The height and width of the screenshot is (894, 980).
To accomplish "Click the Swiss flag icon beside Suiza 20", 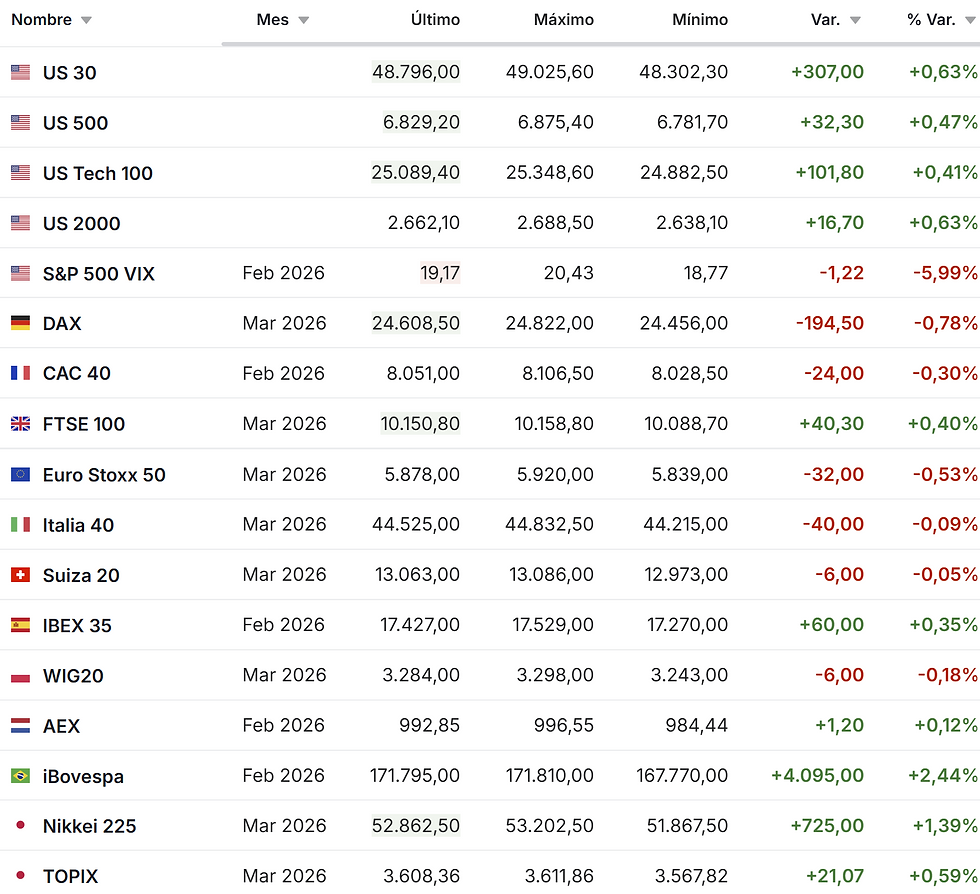I will 20,575.
